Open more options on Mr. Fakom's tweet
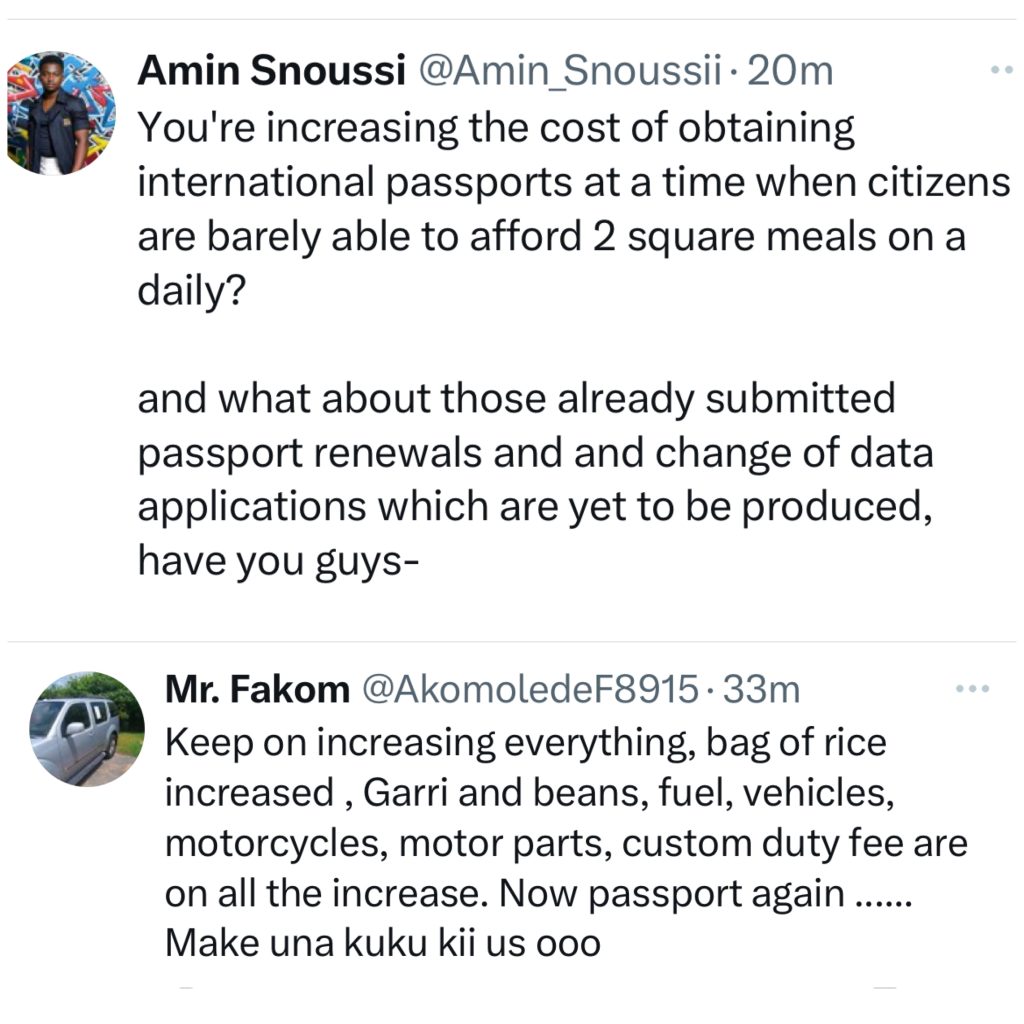1024x1024 pixels. click(x=972, y=689)
